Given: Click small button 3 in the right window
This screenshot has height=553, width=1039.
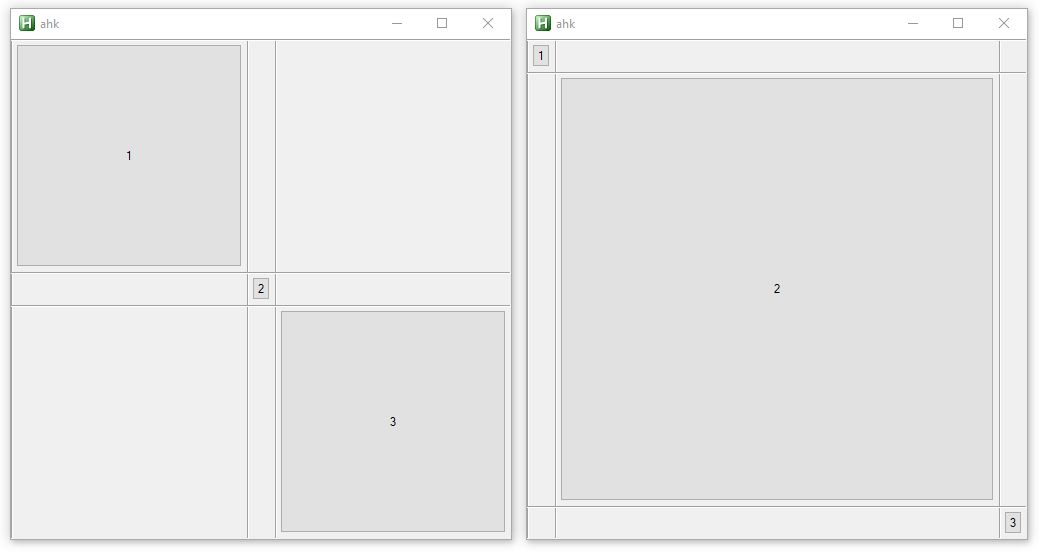Looking at the screenshot, I should (1012, 522).
